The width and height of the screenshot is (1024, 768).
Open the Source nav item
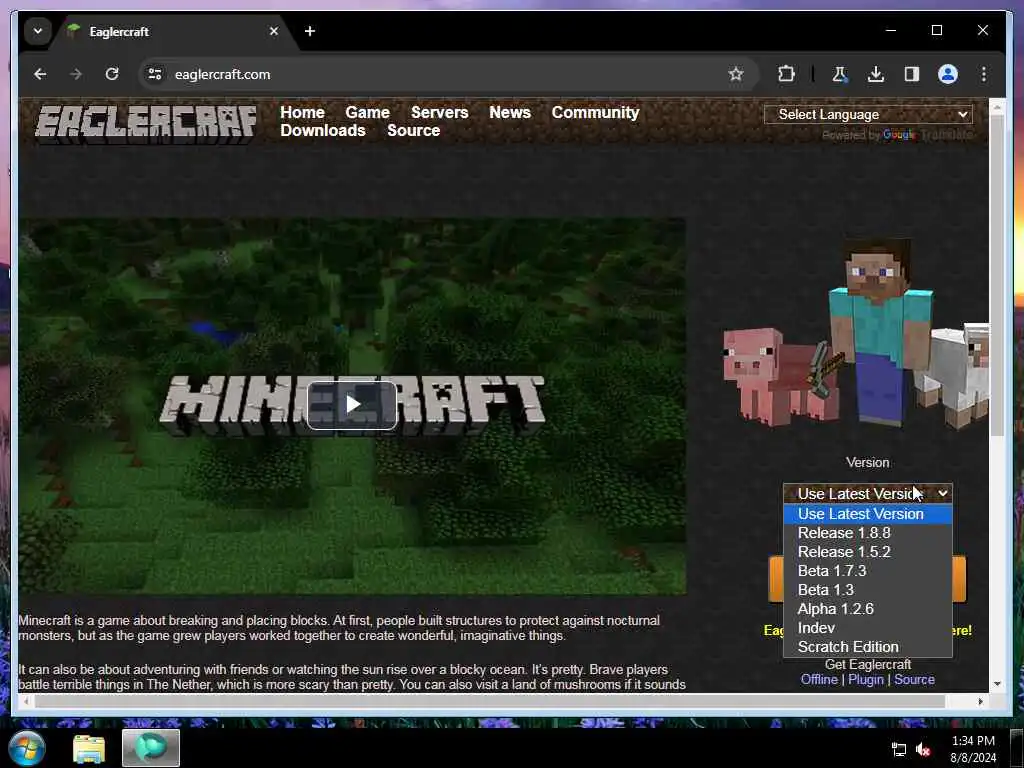point(413,131)
